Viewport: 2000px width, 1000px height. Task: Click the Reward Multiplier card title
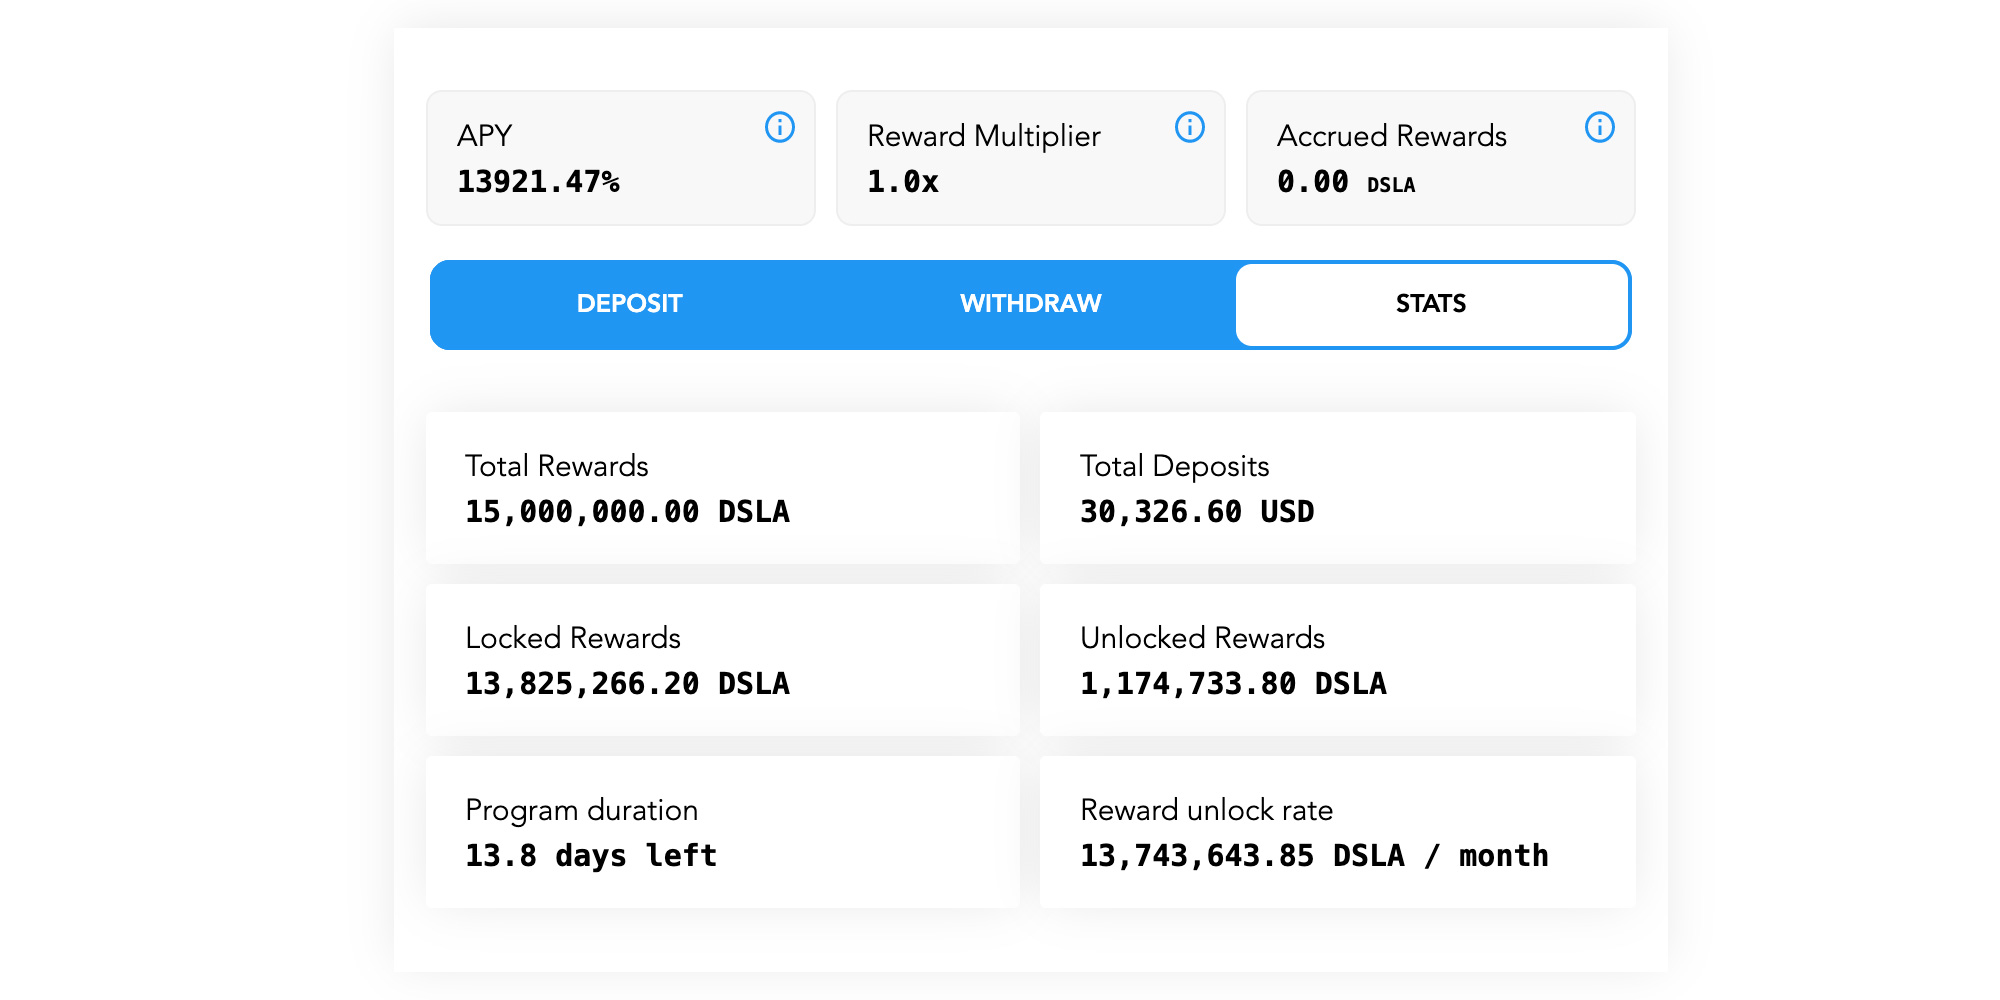pyautogui.click(x=984, y=136)
